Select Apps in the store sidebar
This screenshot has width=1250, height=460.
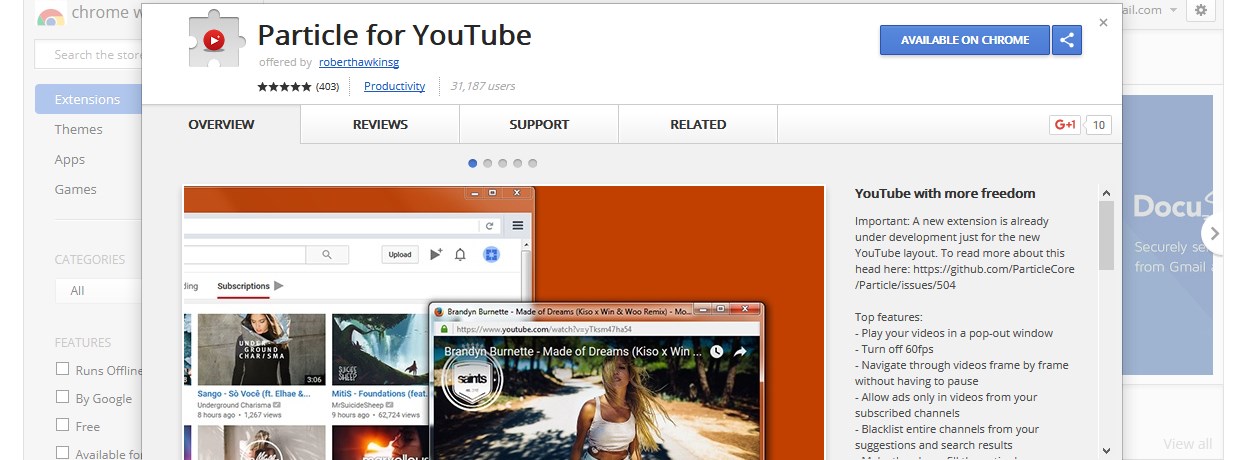pos(70,159)
